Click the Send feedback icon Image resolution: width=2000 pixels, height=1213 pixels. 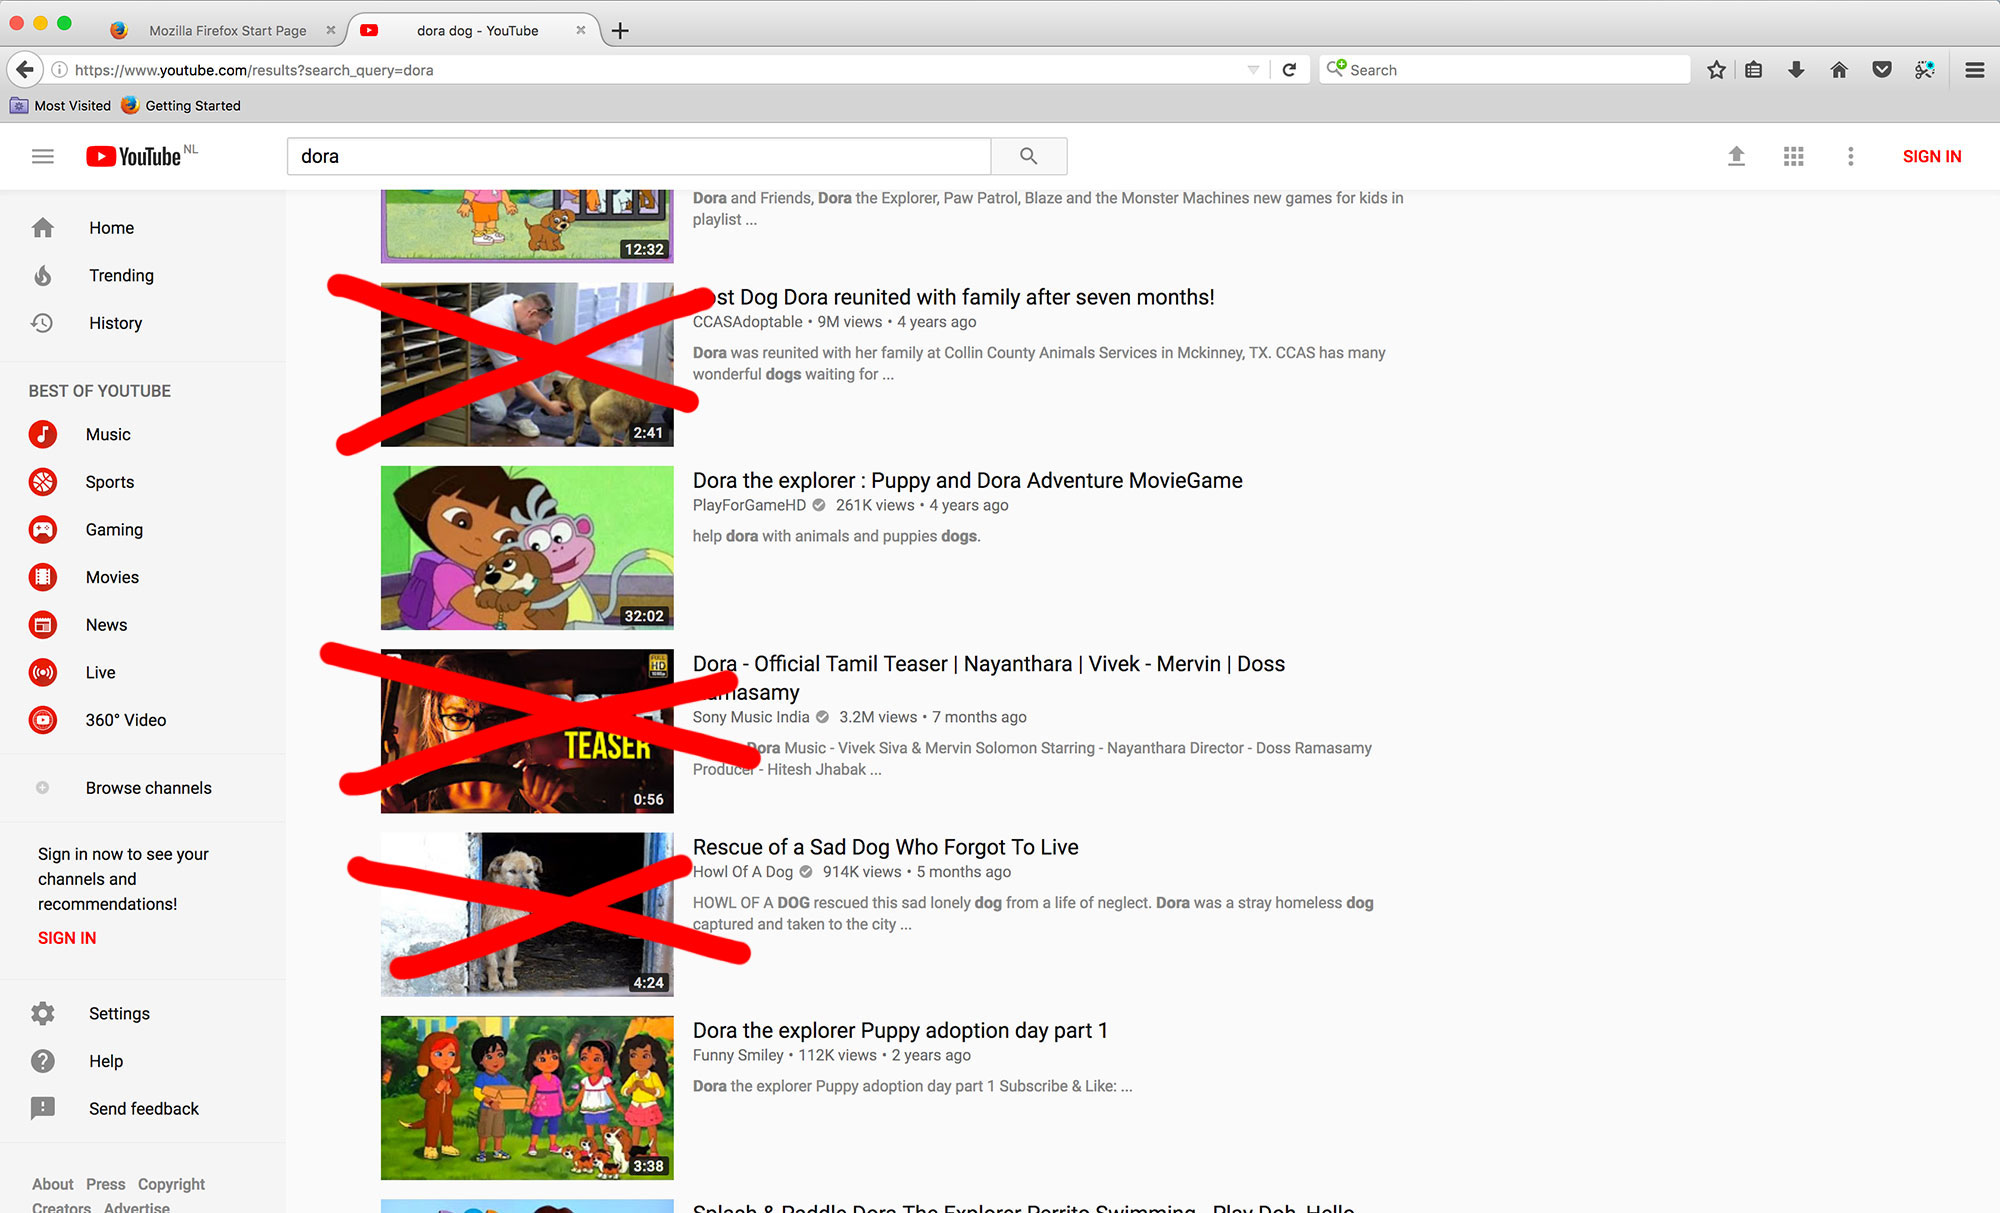pos(42,1108)
